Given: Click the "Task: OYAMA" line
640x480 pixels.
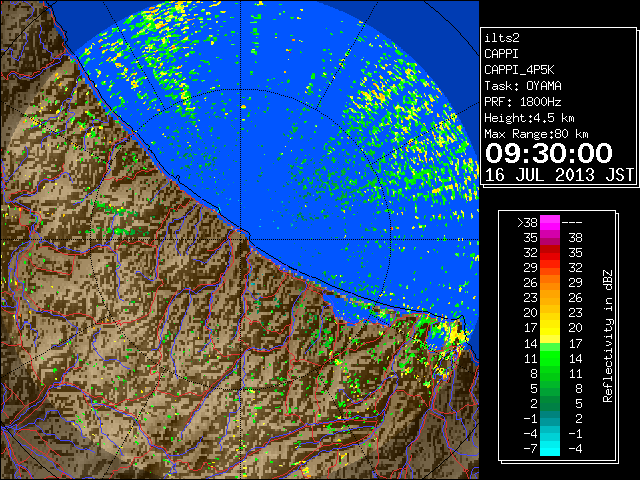Looking at the screenshot, I should 523,86.
